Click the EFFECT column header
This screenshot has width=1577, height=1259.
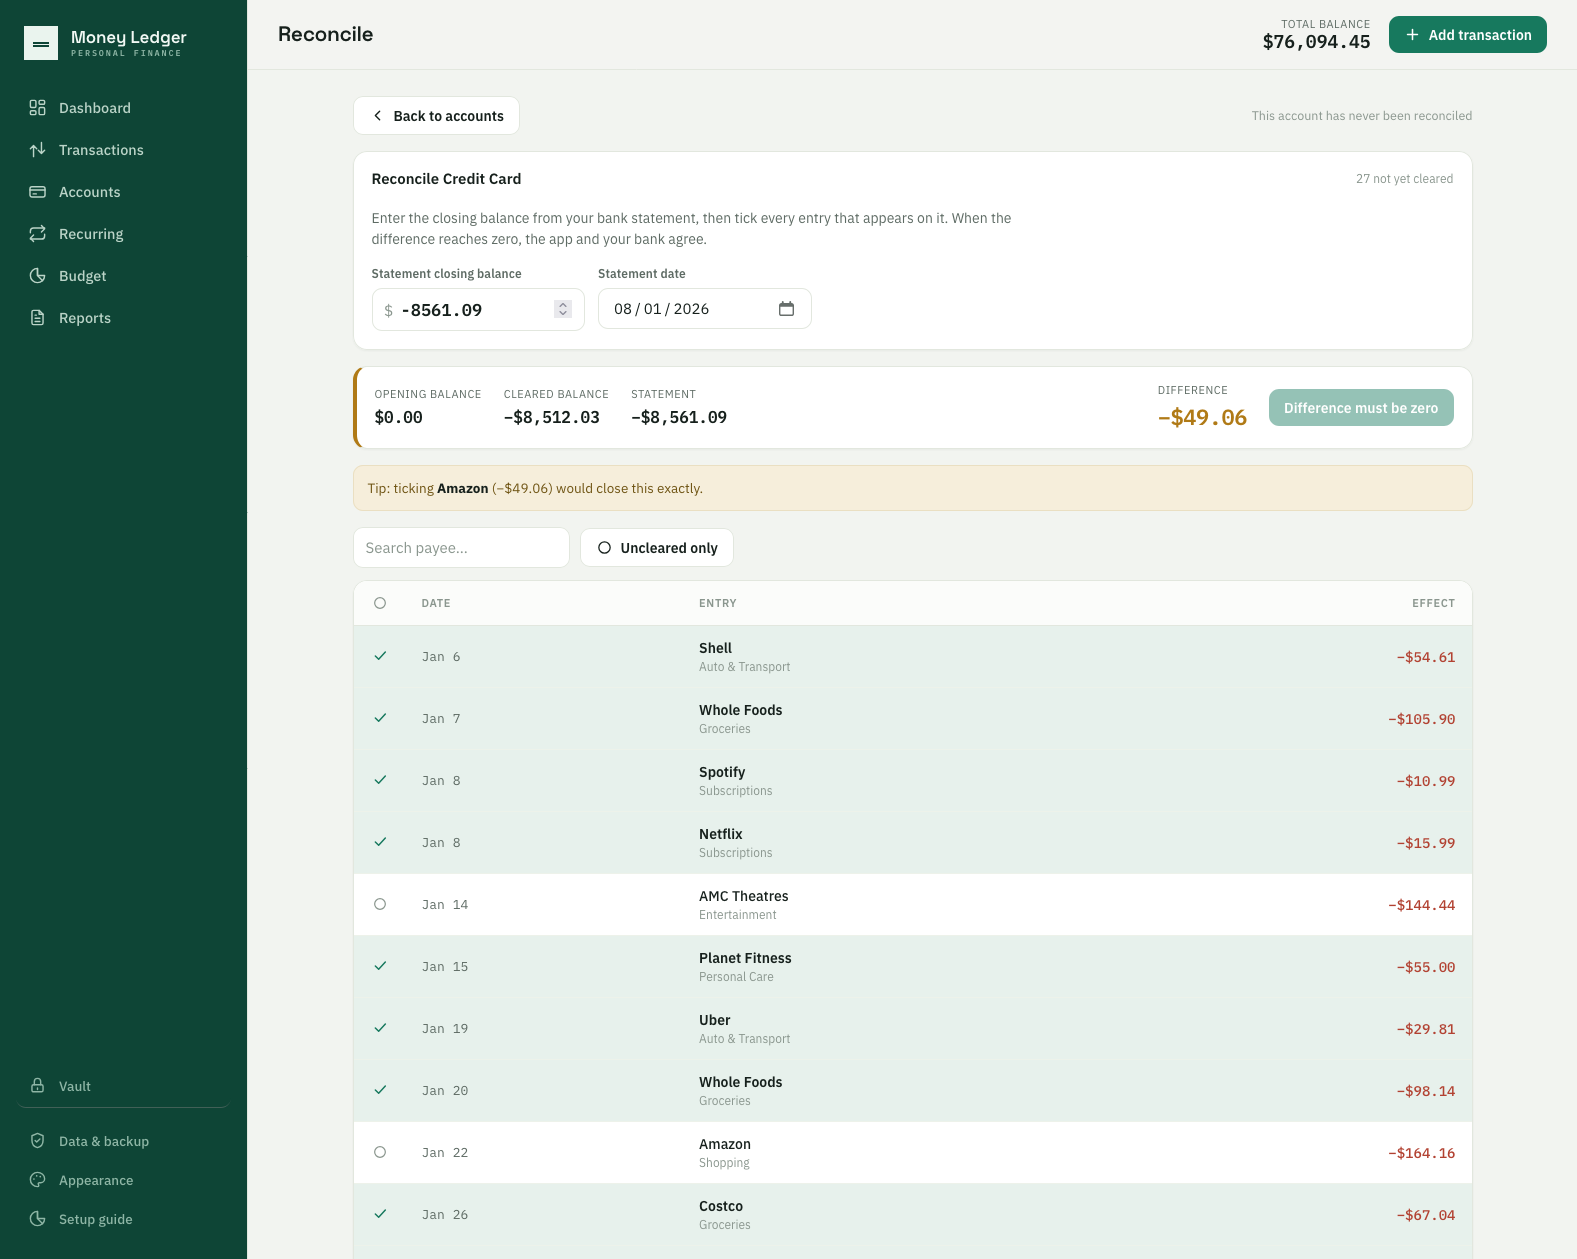tap(1433, 603)
